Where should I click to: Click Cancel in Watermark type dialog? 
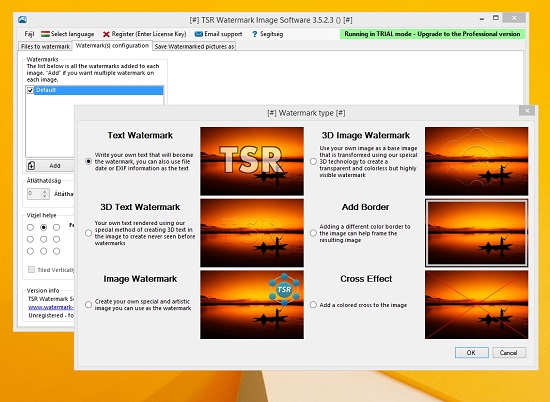[x=509, y=353]
